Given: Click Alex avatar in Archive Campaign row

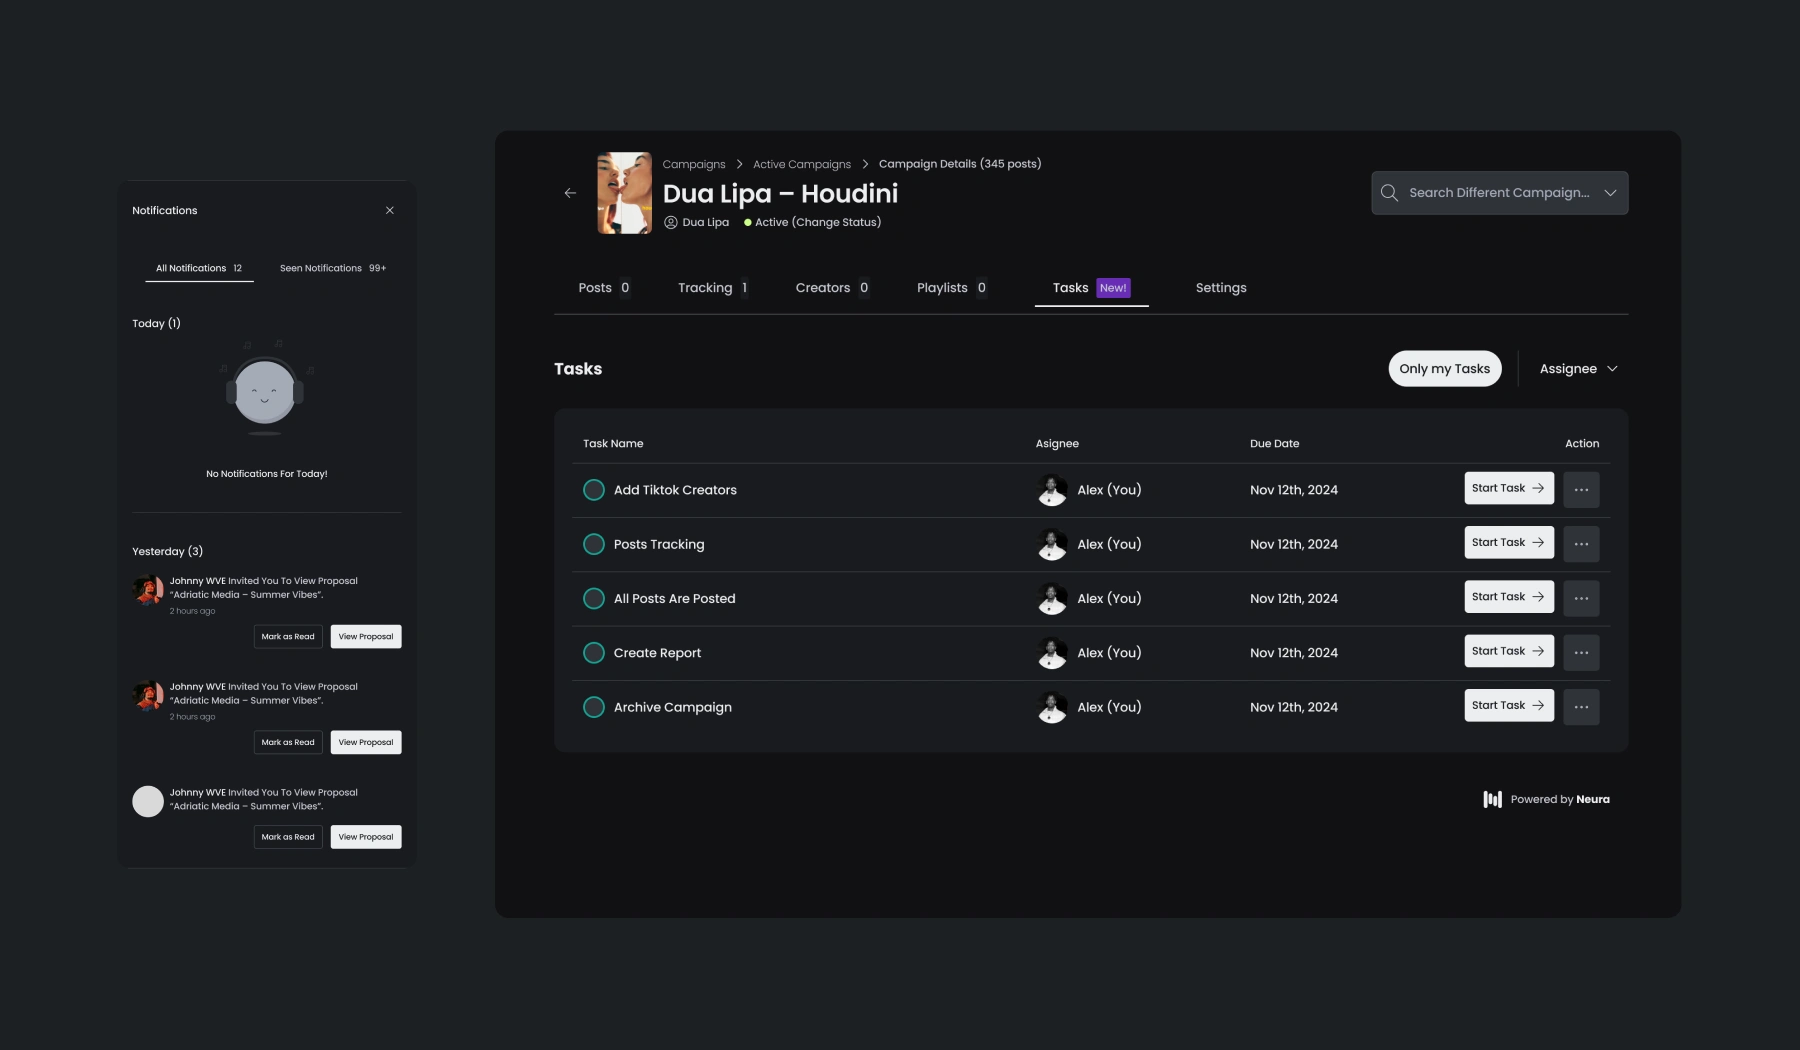Looking at the screenshot, I should tap(1052, 707).
